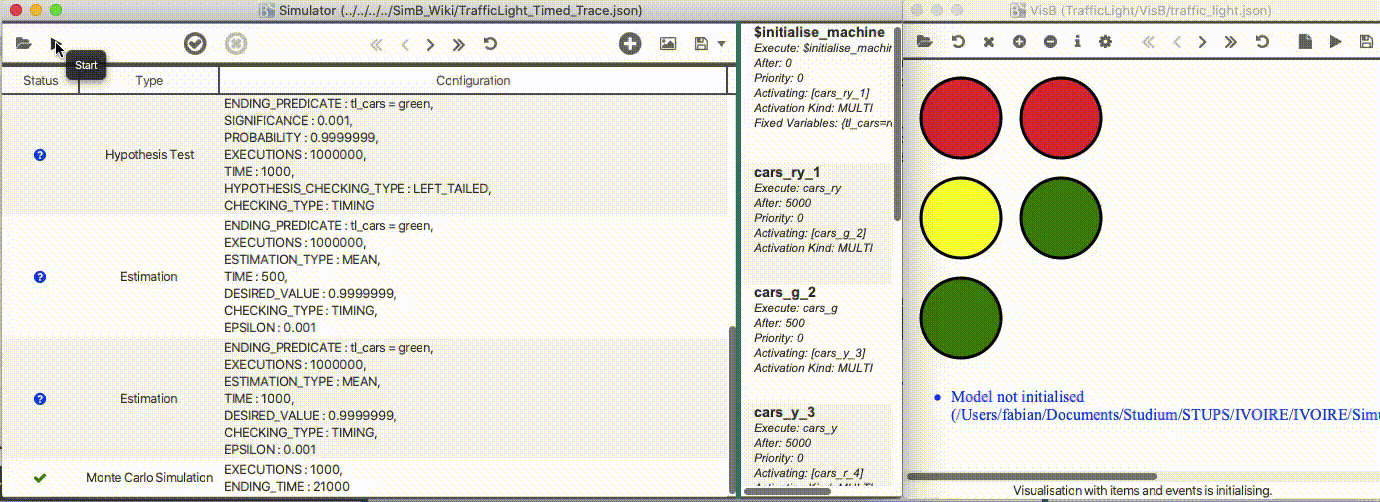Viewport: 1380px width, 502px height.
Task: Reload the VisB visualisation
Action: (958, 42)
